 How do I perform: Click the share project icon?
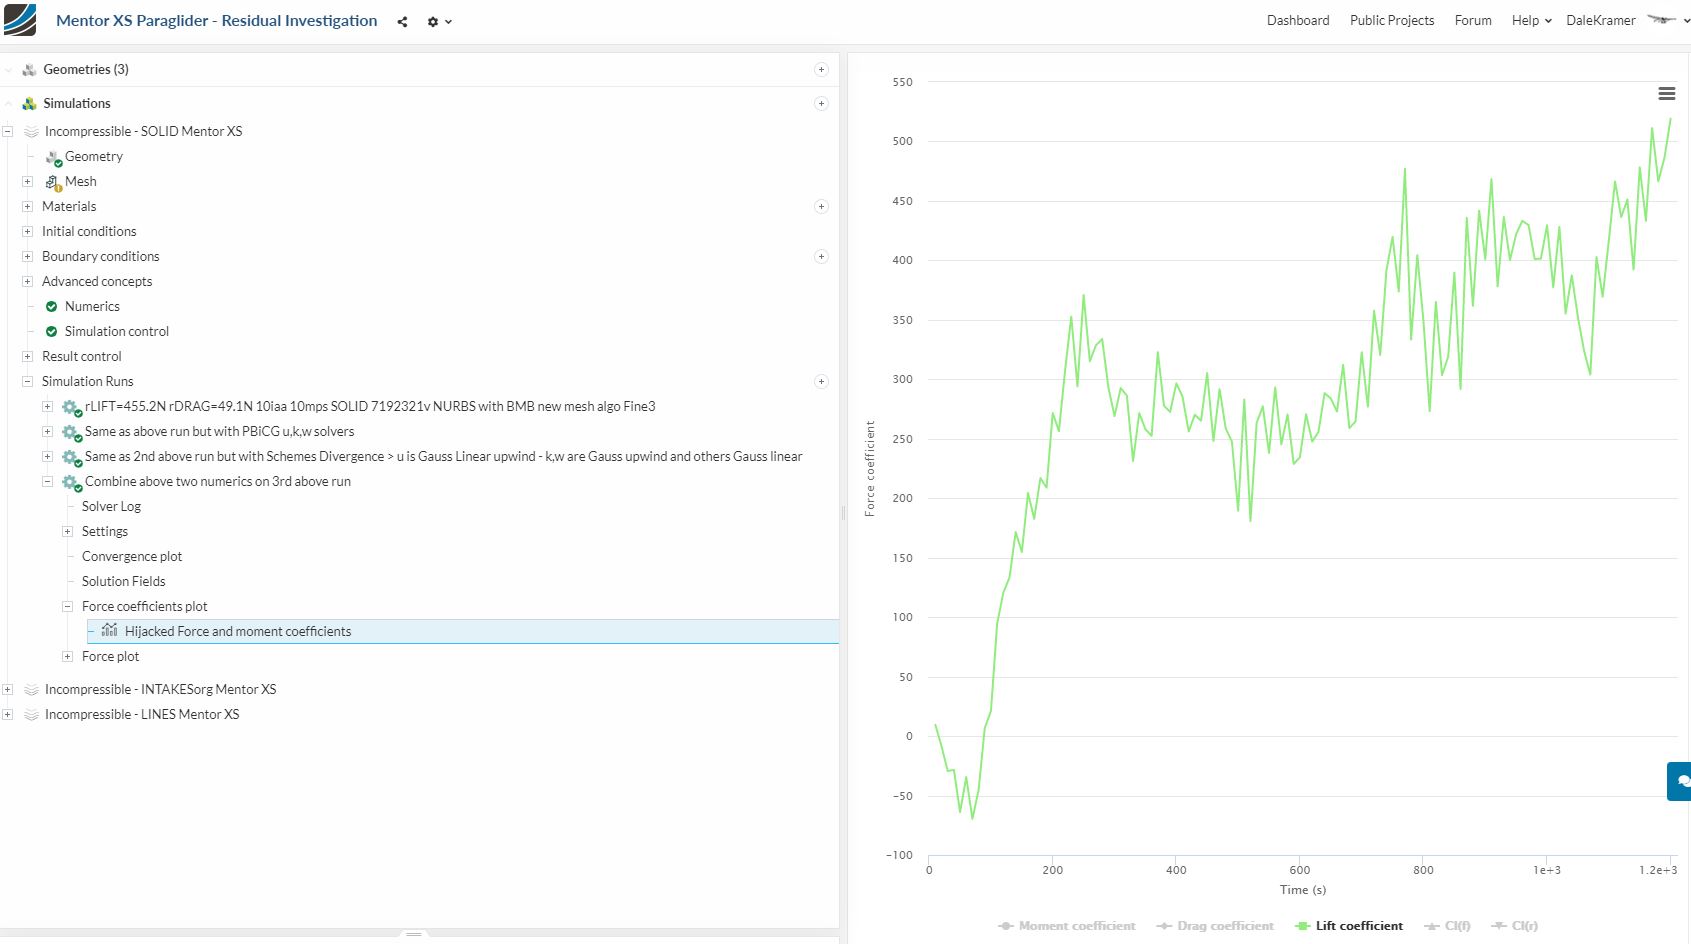[402, 22]
